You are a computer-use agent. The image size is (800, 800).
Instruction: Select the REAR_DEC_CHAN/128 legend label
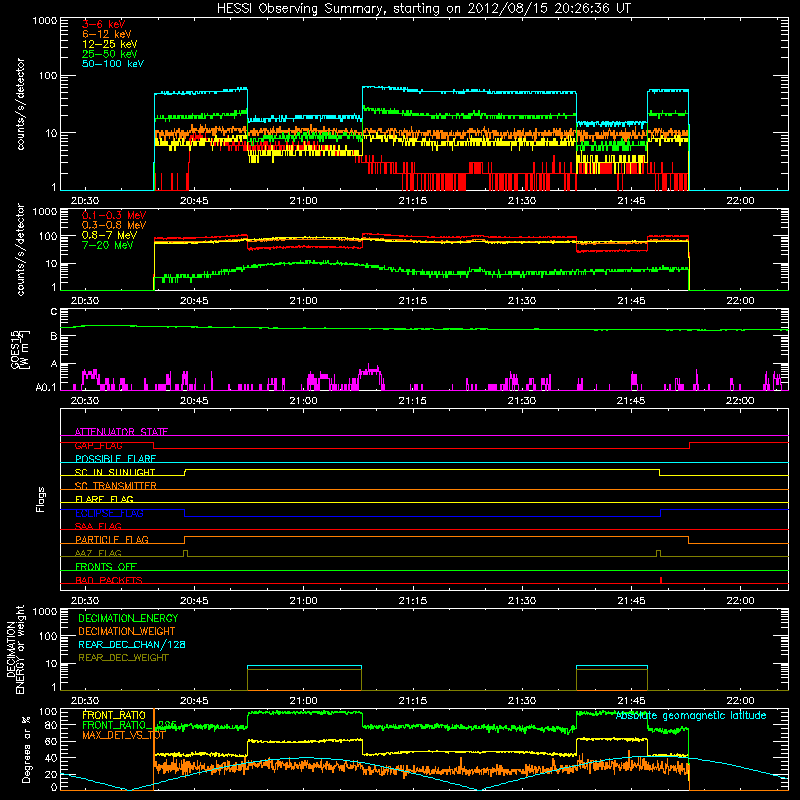click(x=132, y=644)
